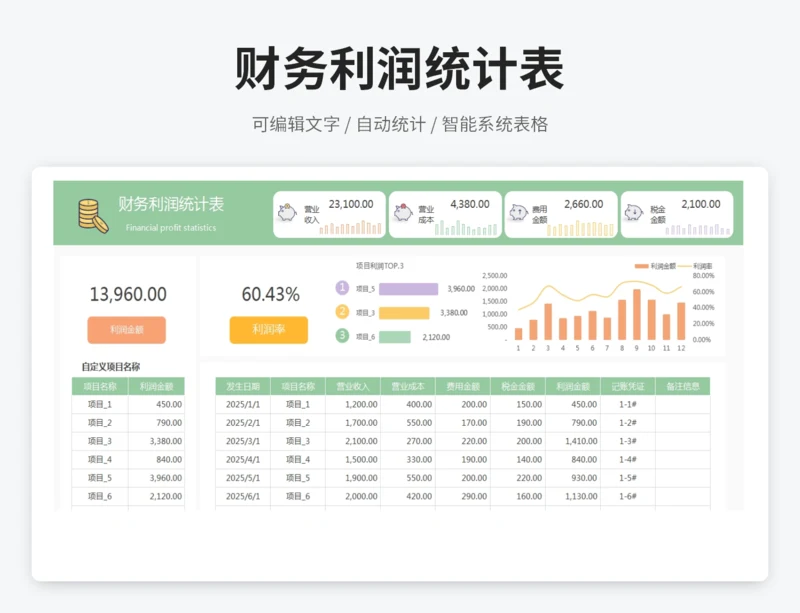Click the yellow rank 2 circle badge

[342, 311]
